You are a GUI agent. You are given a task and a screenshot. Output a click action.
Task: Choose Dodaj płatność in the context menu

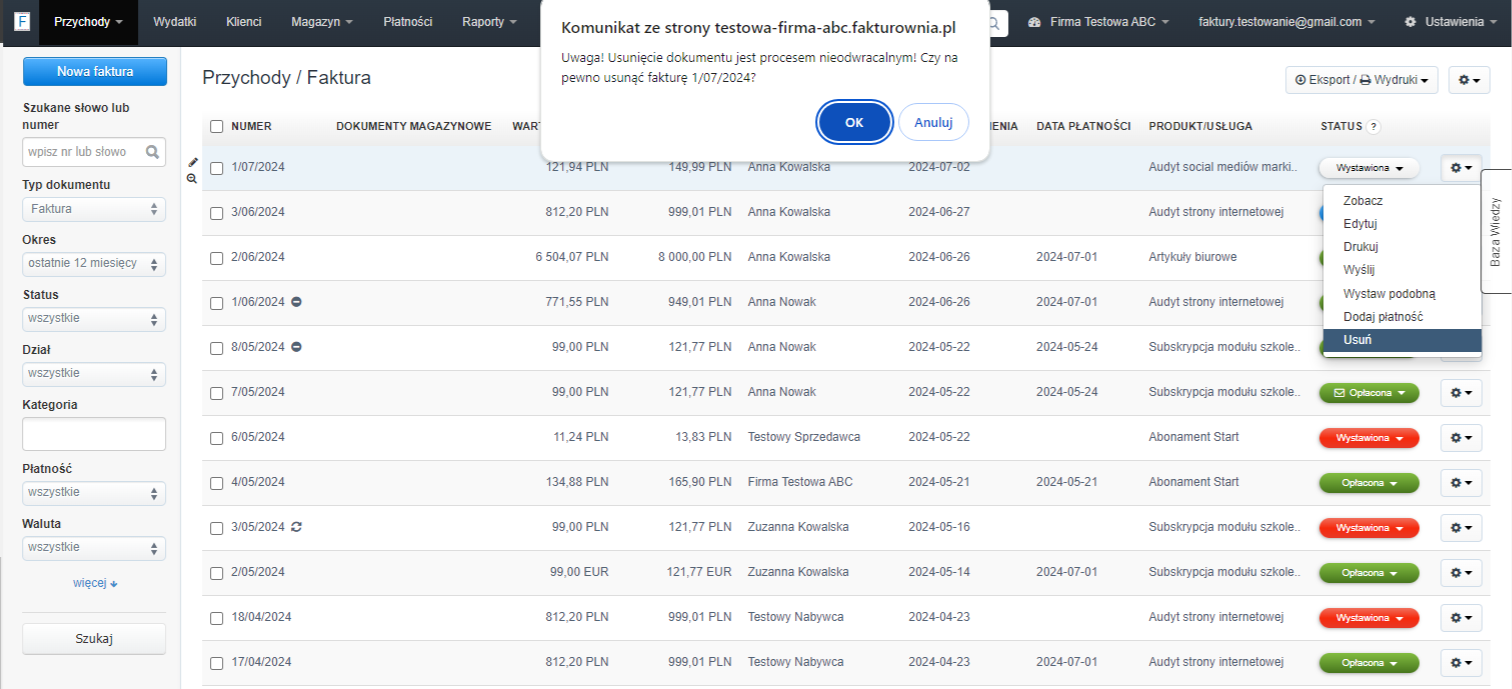click(x=1402, y=317)
